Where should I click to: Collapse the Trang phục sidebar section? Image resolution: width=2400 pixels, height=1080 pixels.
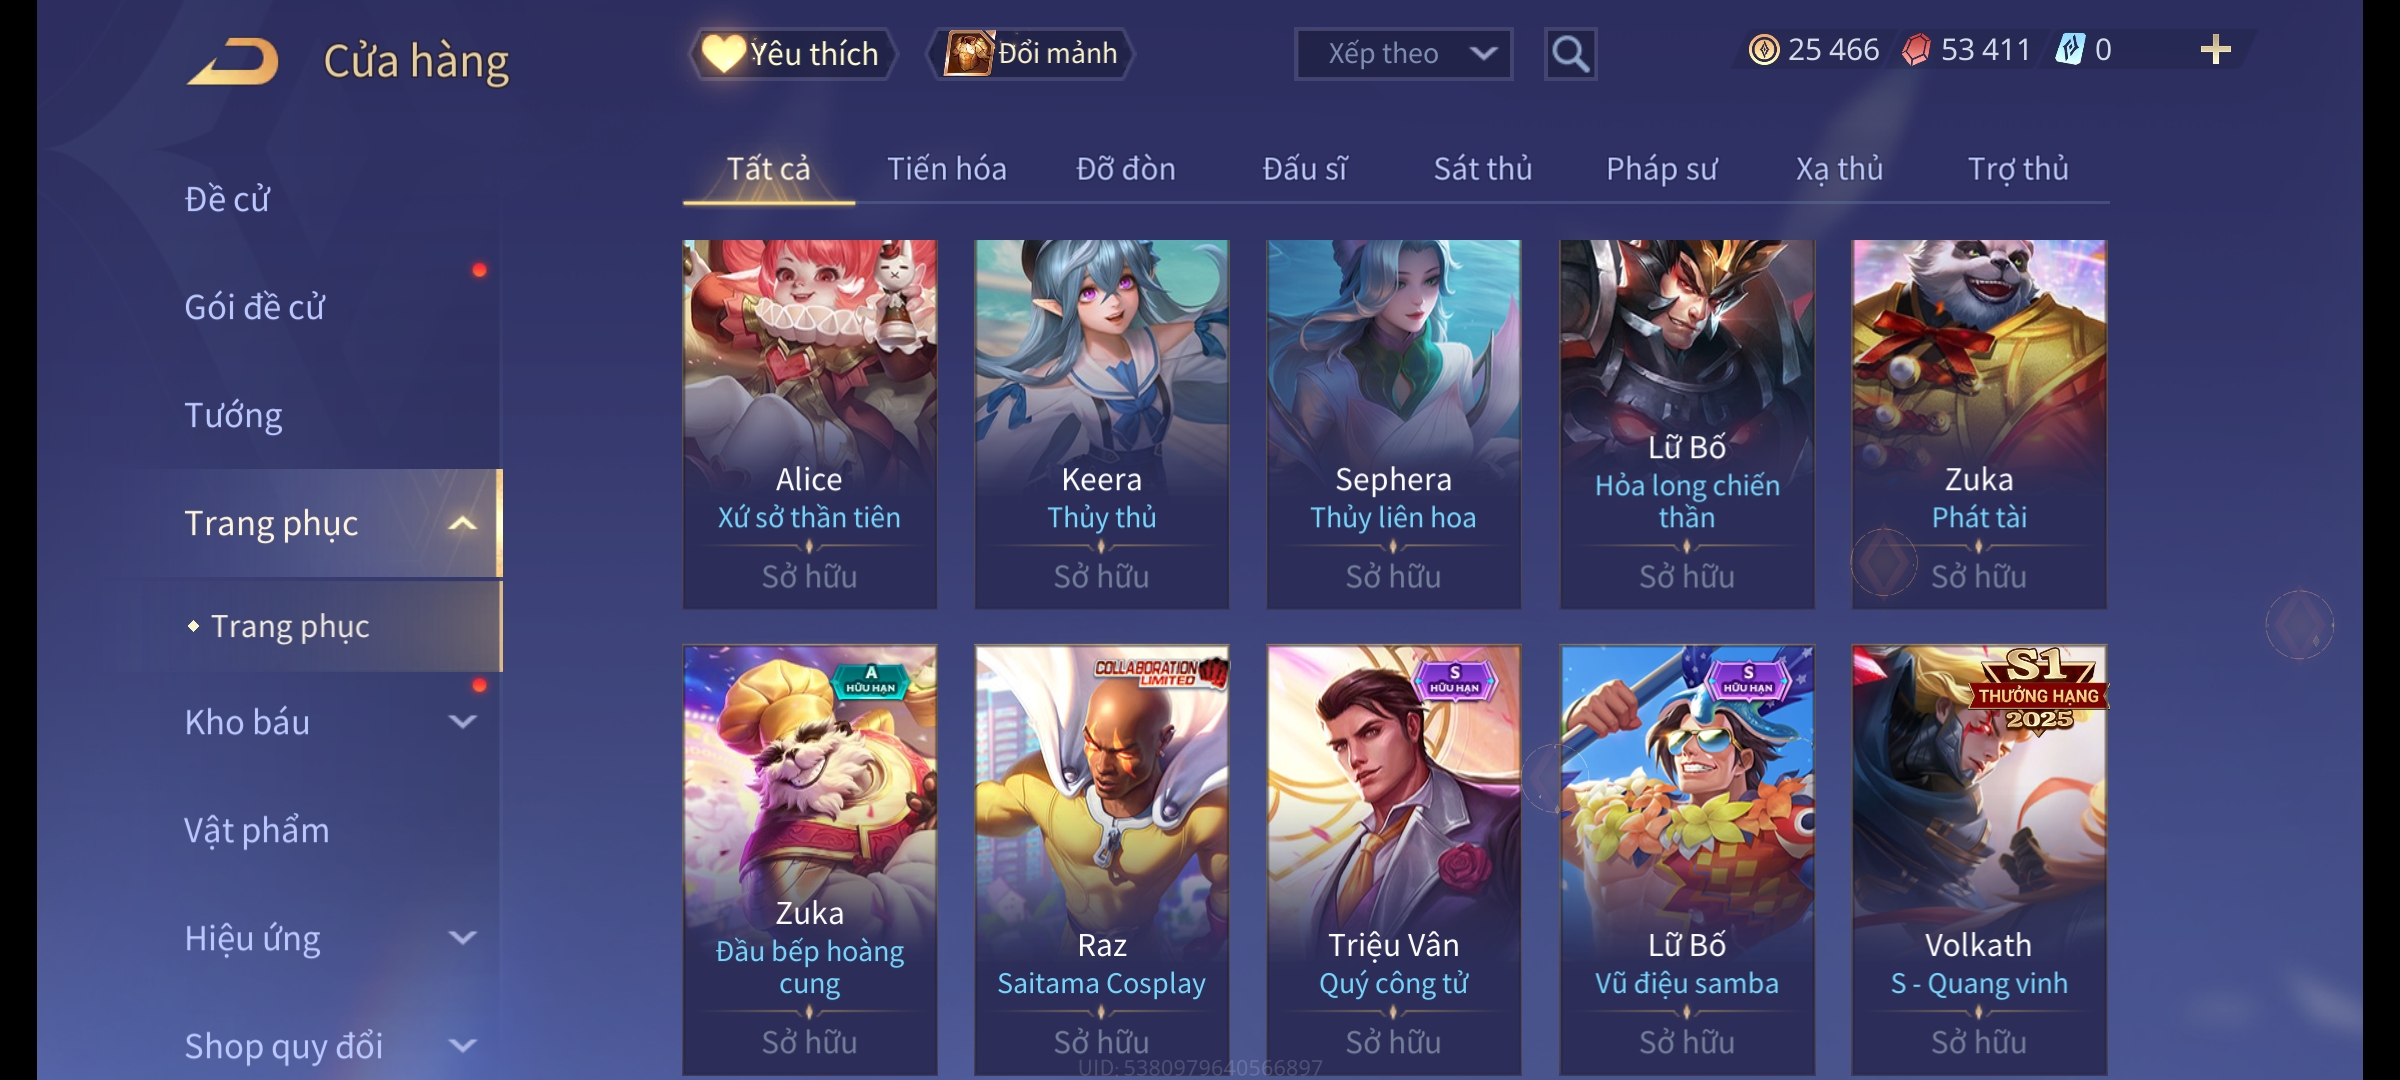point(462,523)
